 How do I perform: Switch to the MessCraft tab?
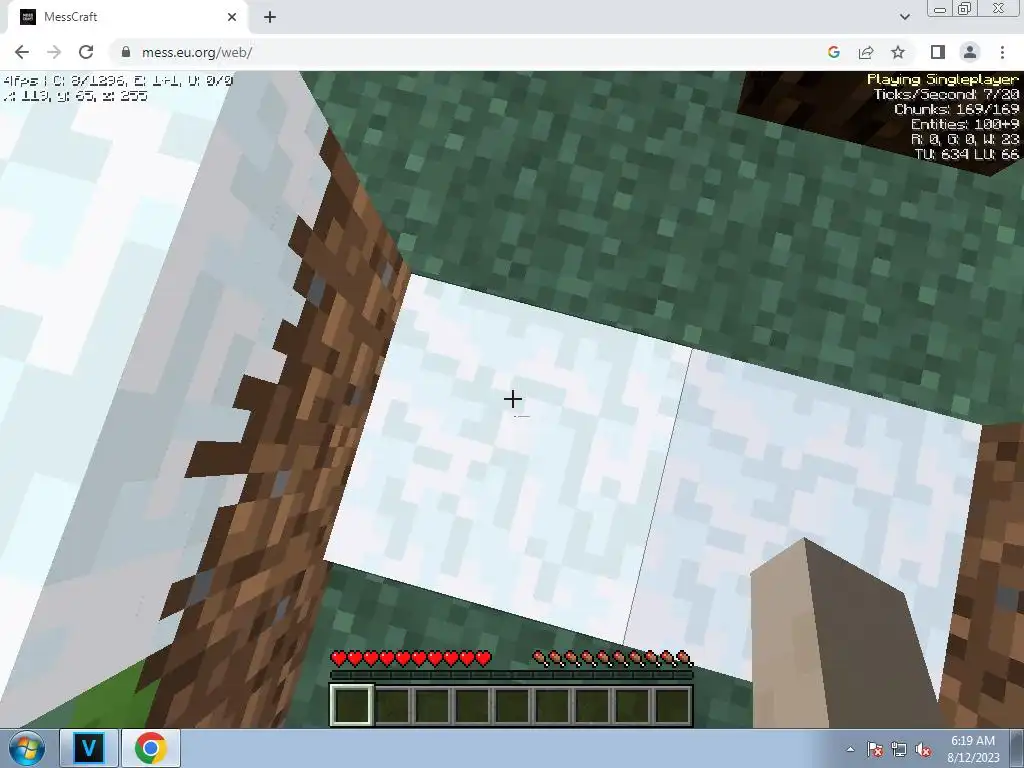127,18
